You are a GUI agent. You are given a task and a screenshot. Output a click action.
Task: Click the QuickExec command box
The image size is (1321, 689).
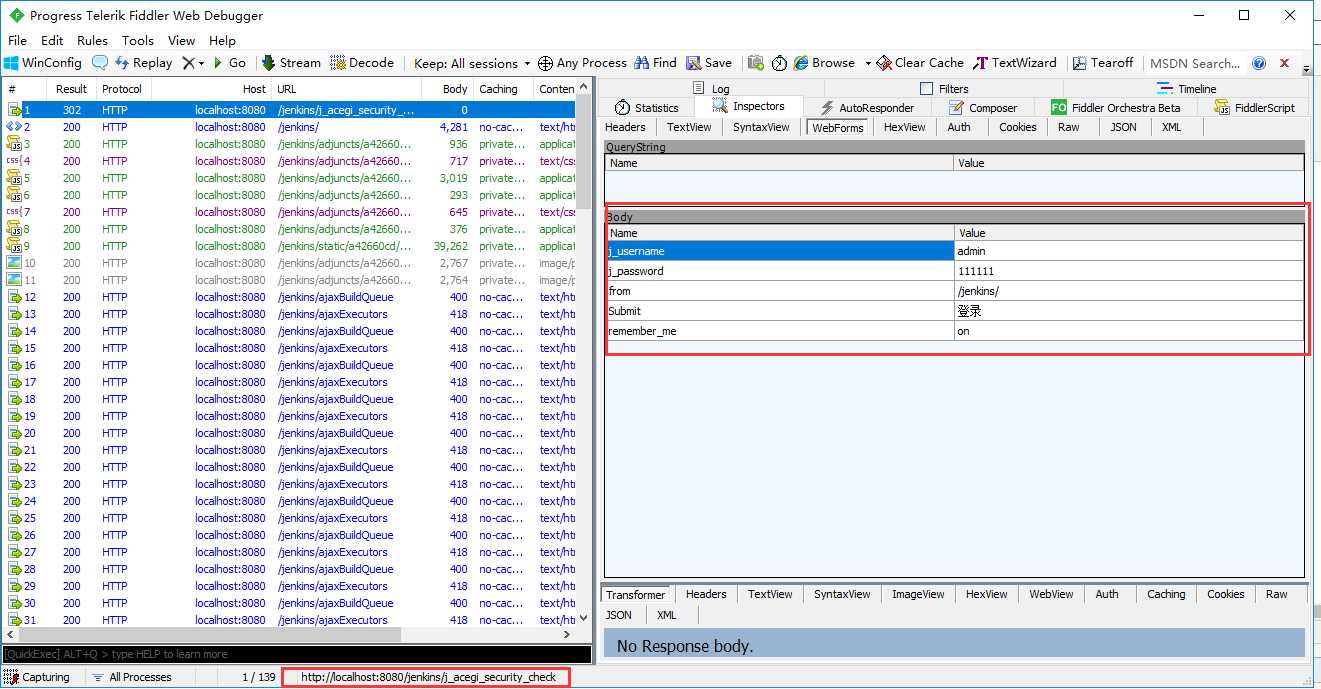coord(297,654)
